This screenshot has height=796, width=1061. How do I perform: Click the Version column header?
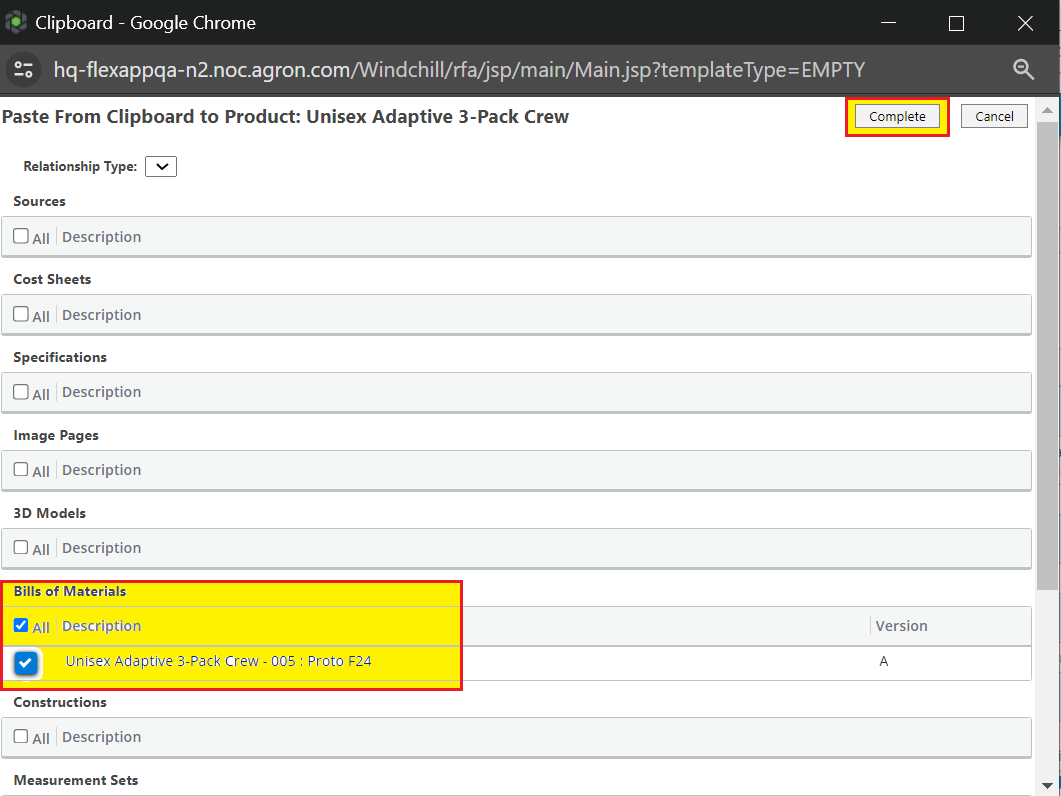[901, 626]
